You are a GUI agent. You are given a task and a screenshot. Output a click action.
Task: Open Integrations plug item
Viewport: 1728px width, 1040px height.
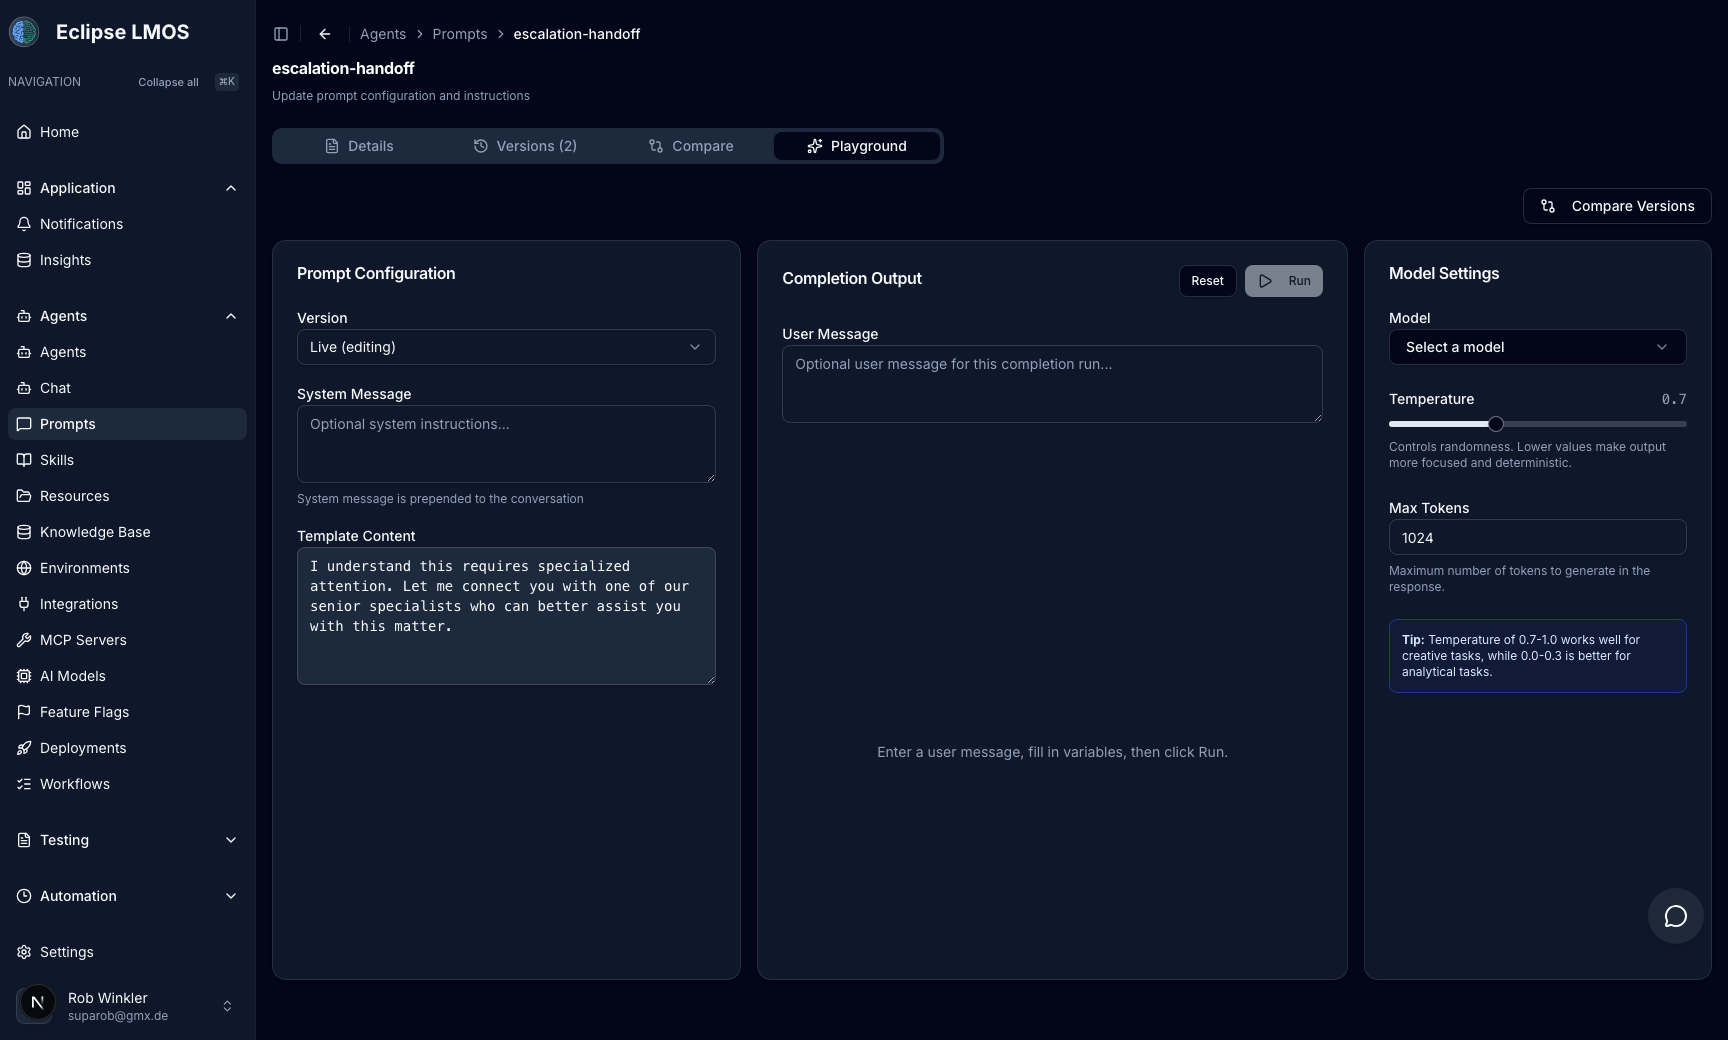127,604
